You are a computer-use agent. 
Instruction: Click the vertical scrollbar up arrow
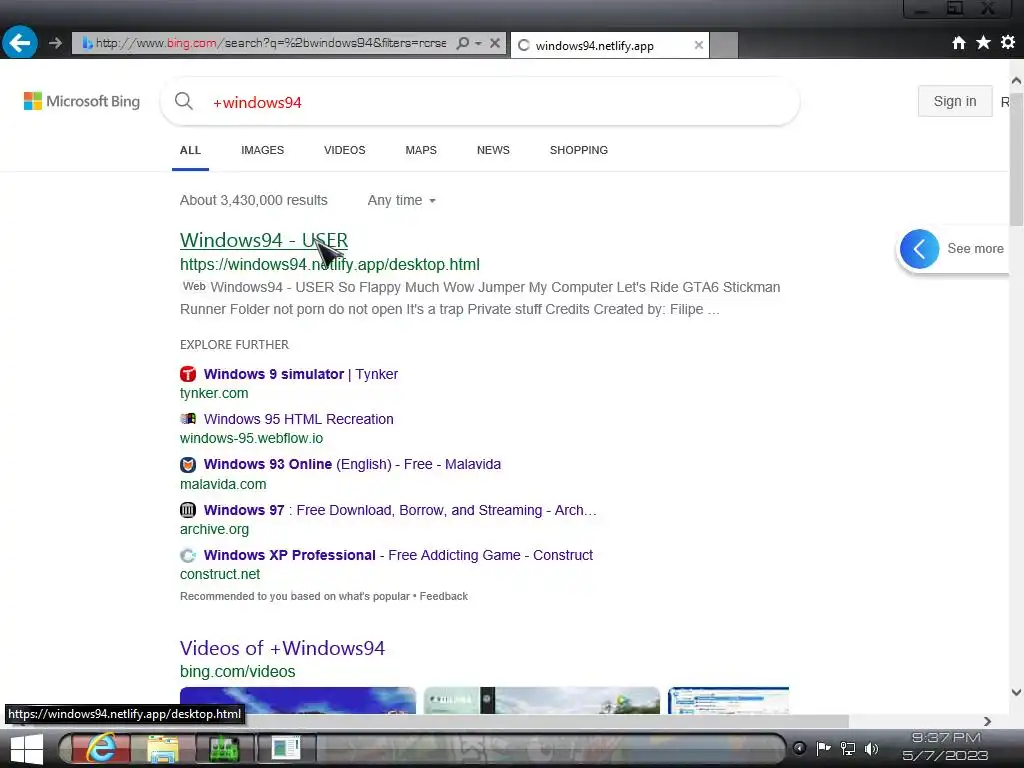pos(1016,80)
